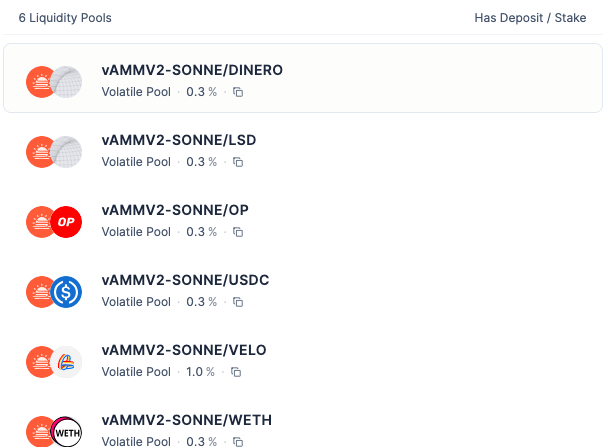This screenshot has height=447, width=607.
Task: Open the vAMMV2-SONNE/USDC pool
Action: (x=185, y=280)
